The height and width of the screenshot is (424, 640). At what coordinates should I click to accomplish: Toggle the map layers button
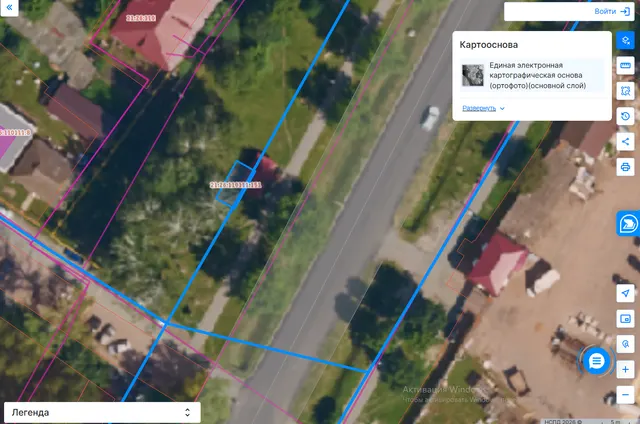625,40
